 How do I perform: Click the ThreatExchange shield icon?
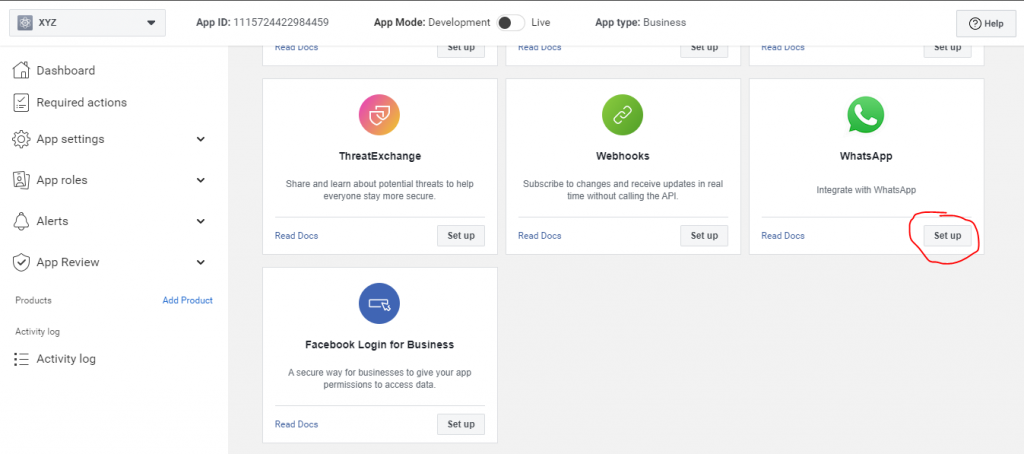(379, 115)
